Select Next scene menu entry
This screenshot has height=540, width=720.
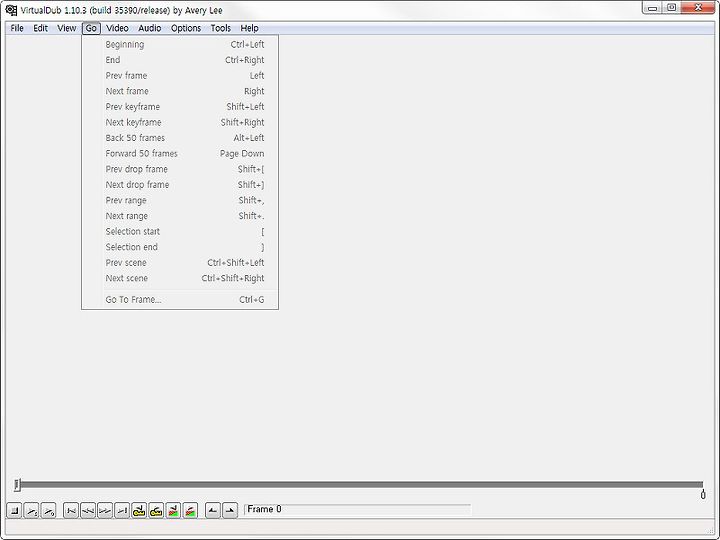pyautogui.click(x=180, y=279)
